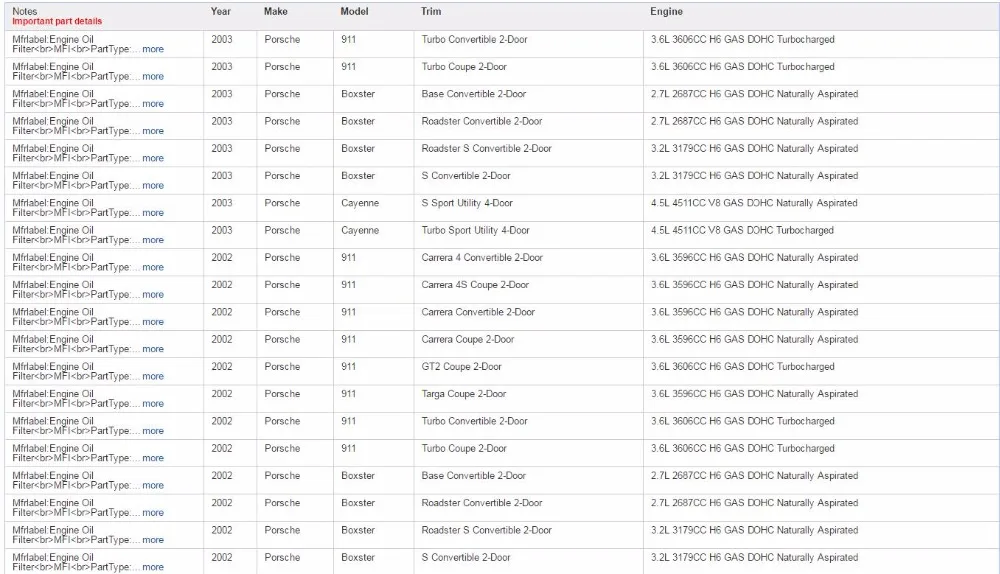Screen dimensions: 1000x574
Task: Expand notes via 'more' for 2002 Boxster Base Convertible
Action: (x=153, y=485)
